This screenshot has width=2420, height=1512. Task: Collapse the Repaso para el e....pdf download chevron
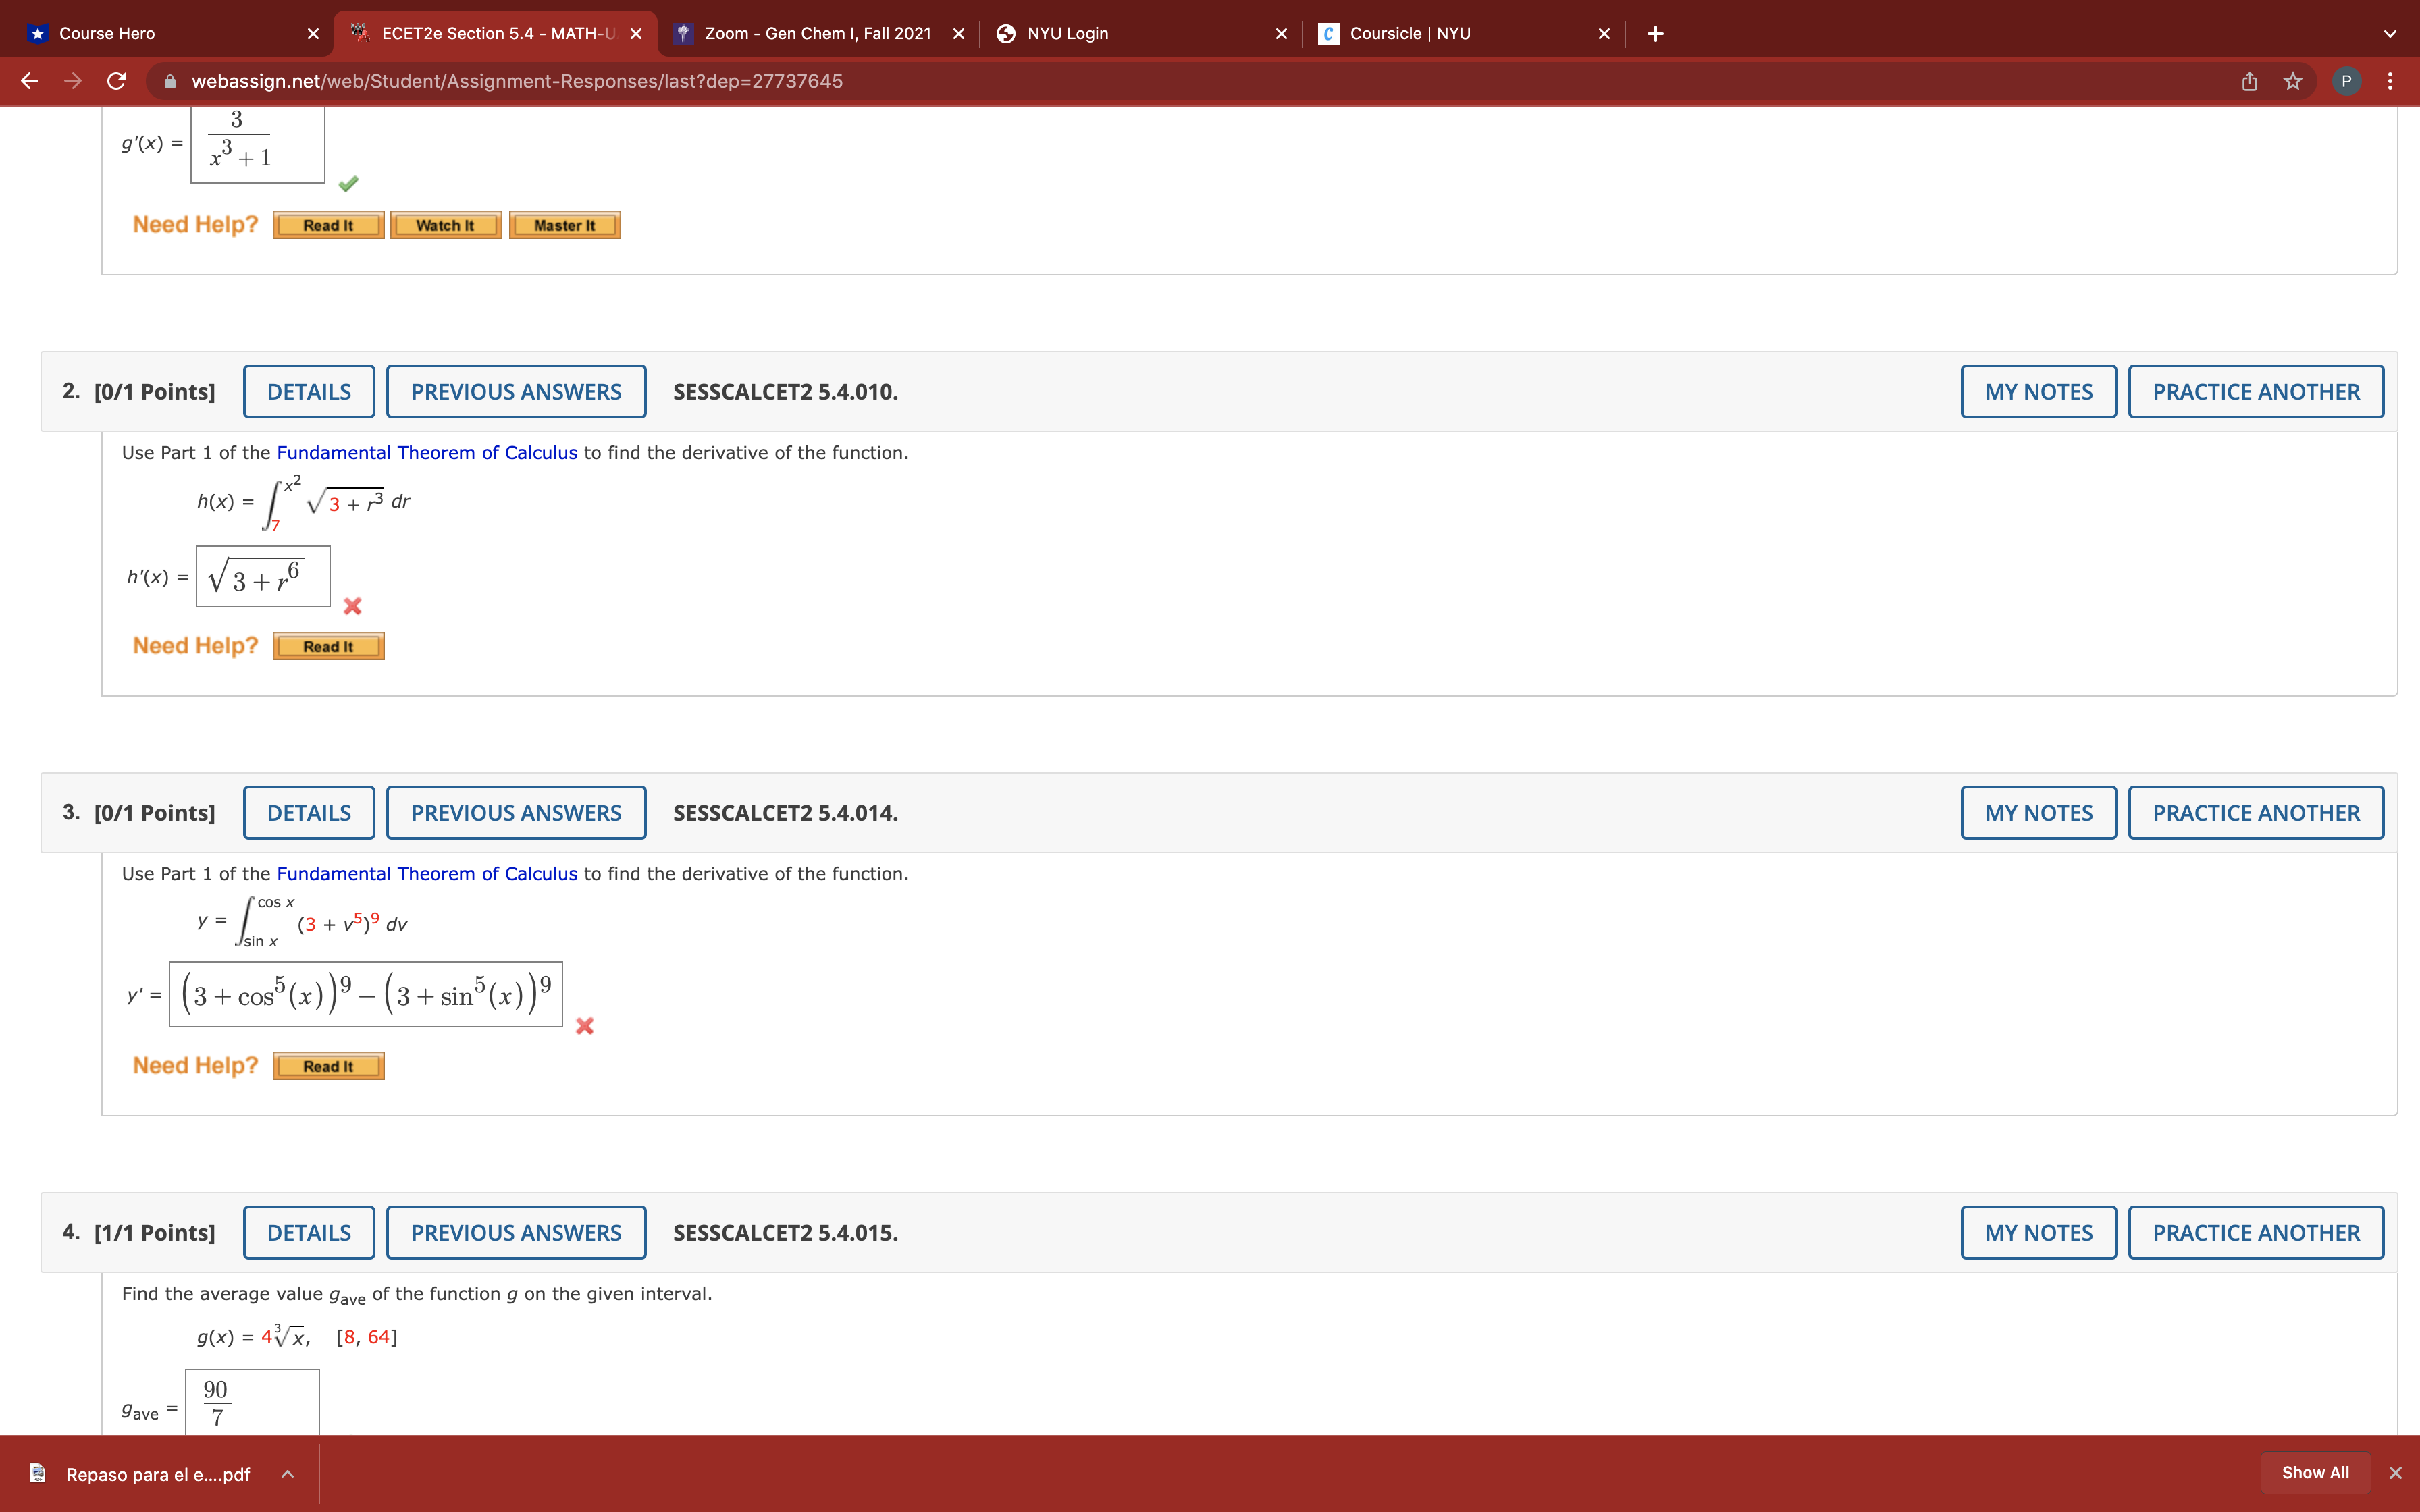pos(287,1473)
